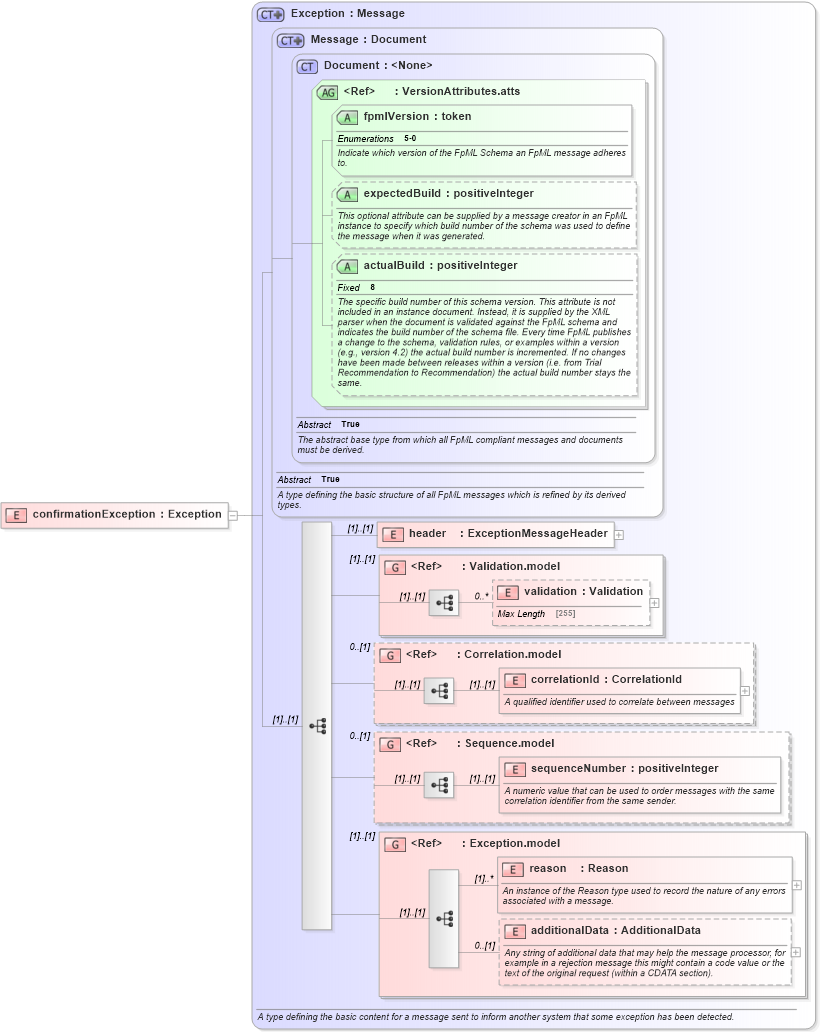Select the reason : Reason label
Screen dimensions: 820x1032
(x=578, y=868)
